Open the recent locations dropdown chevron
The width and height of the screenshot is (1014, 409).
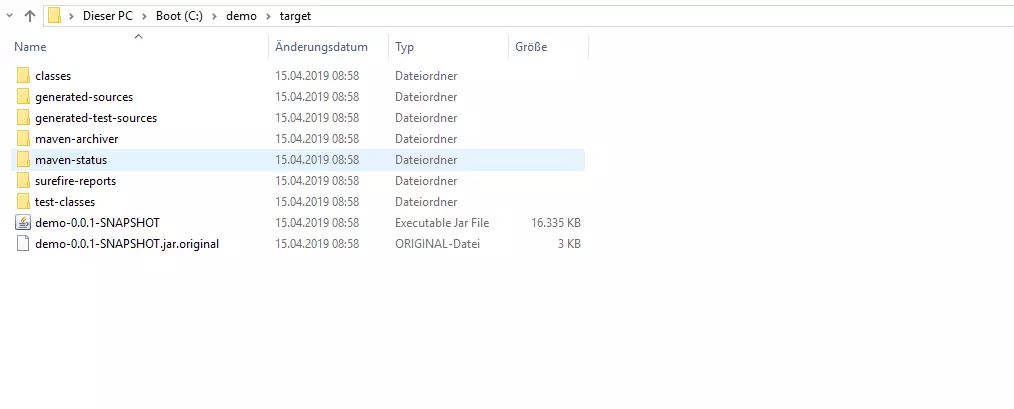pos(9,16)
